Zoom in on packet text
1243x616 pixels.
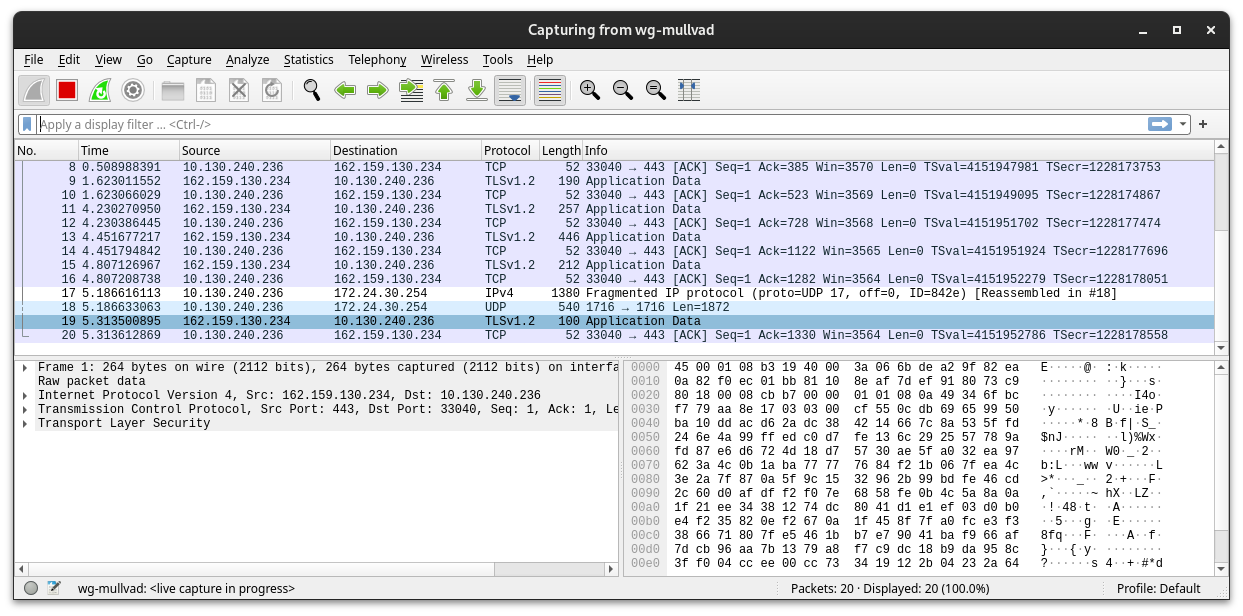(x=590, y=91)
